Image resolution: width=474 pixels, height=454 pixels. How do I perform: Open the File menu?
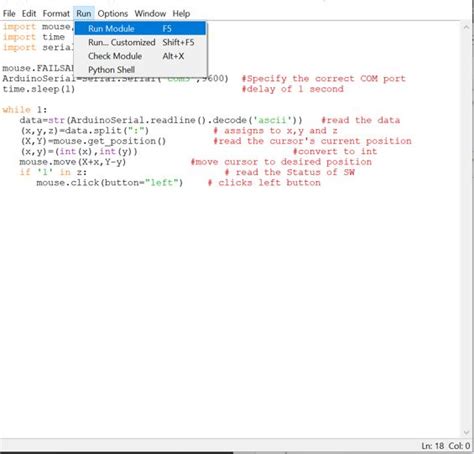9,14
